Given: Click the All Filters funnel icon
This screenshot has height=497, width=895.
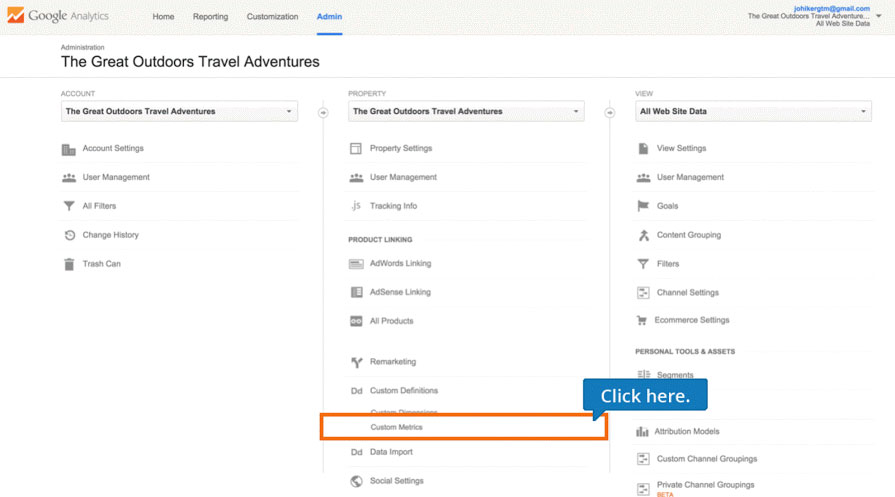Looking at the screenshot, I should coord(68,206).
